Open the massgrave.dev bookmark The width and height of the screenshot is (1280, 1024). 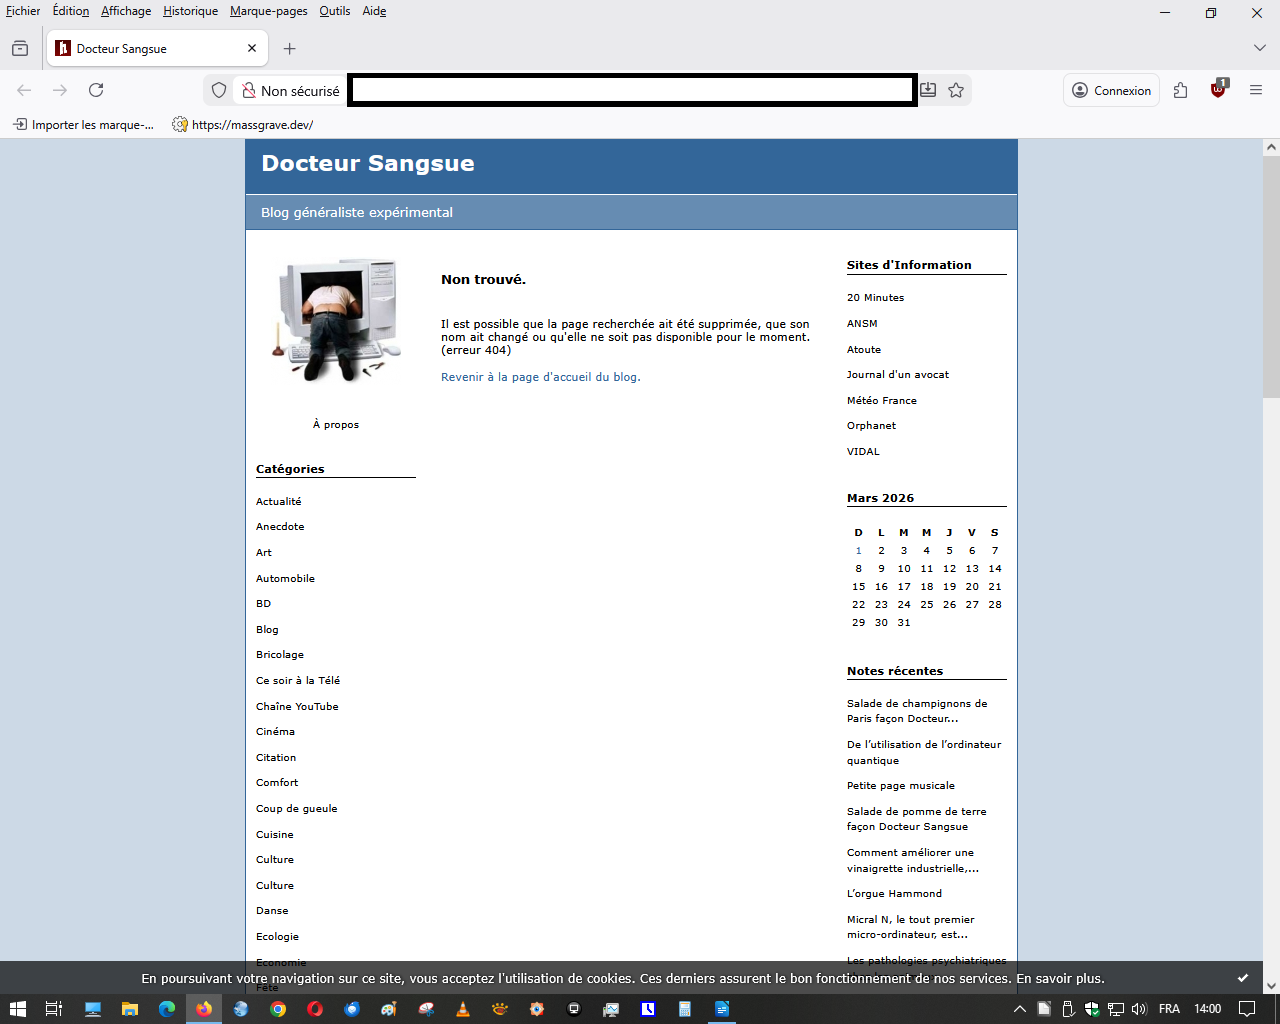tap(243, 125)
